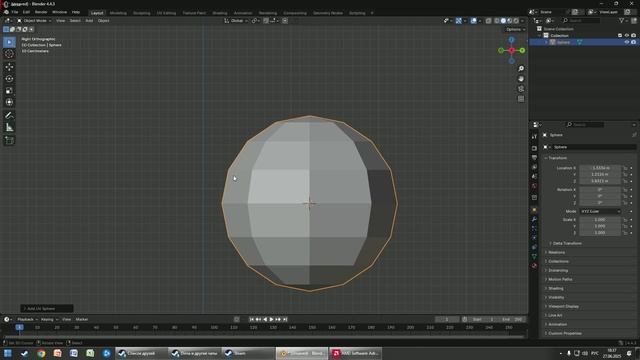
Task: Select the Annotate pencil tool
Action: tap(9, 116)
